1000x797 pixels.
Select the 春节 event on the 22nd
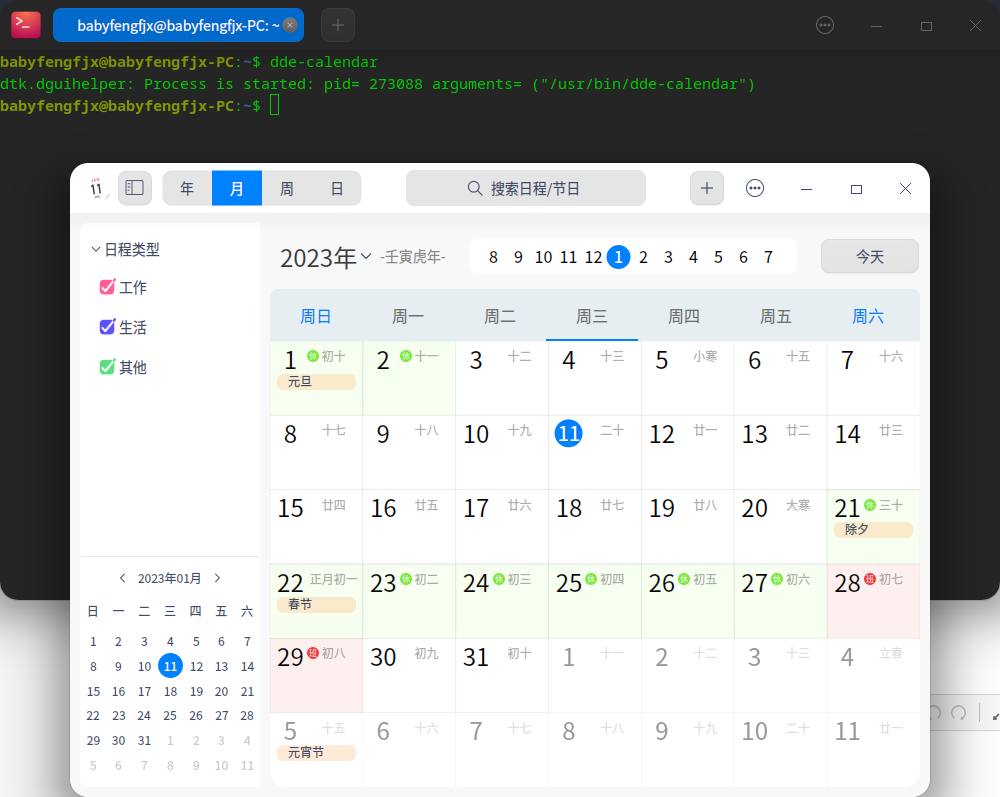point(316,605)
